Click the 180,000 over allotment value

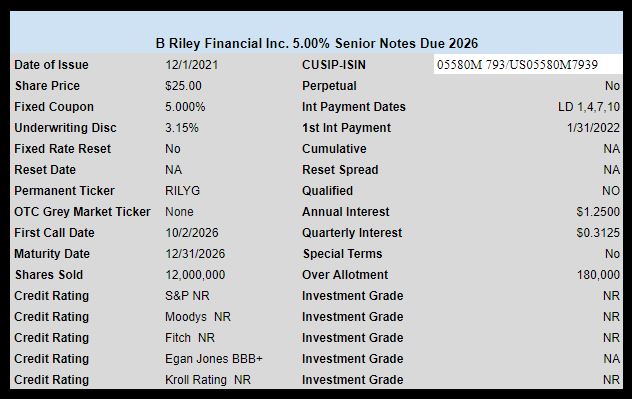(598, 274)
